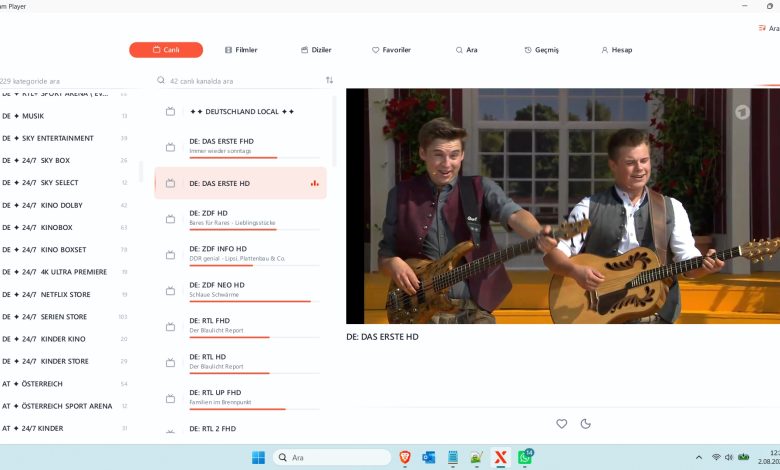Open the Windows Start menu

point(258,458)
